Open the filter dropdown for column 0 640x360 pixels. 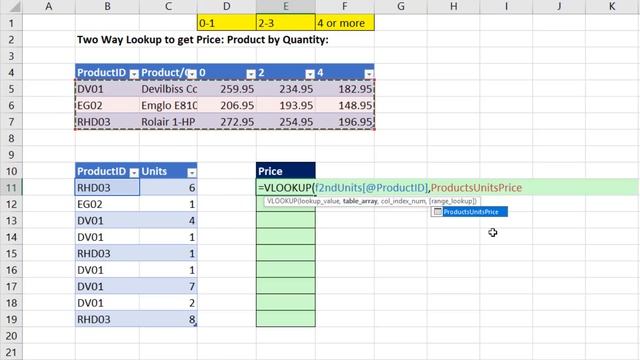pos(251,74)
